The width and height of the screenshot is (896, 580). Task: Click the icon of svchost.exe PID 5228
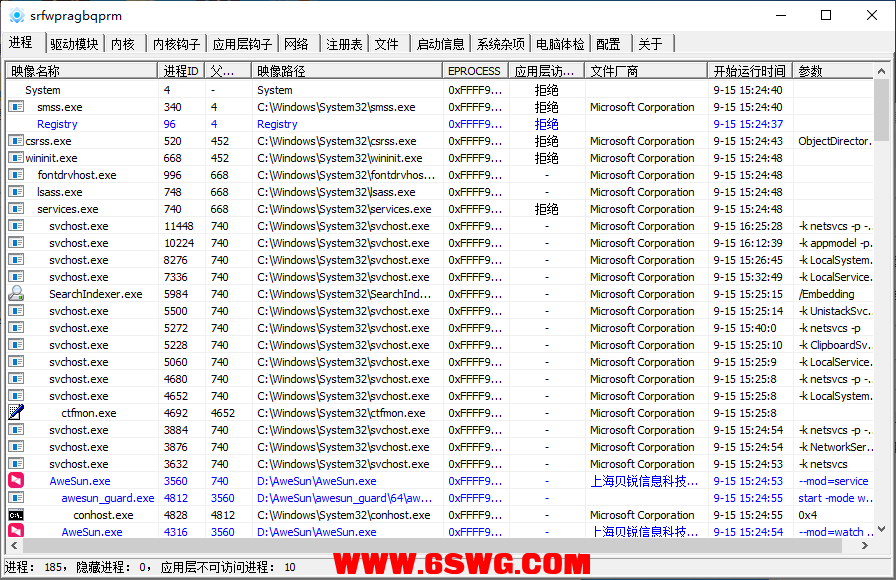pos(16,345)
